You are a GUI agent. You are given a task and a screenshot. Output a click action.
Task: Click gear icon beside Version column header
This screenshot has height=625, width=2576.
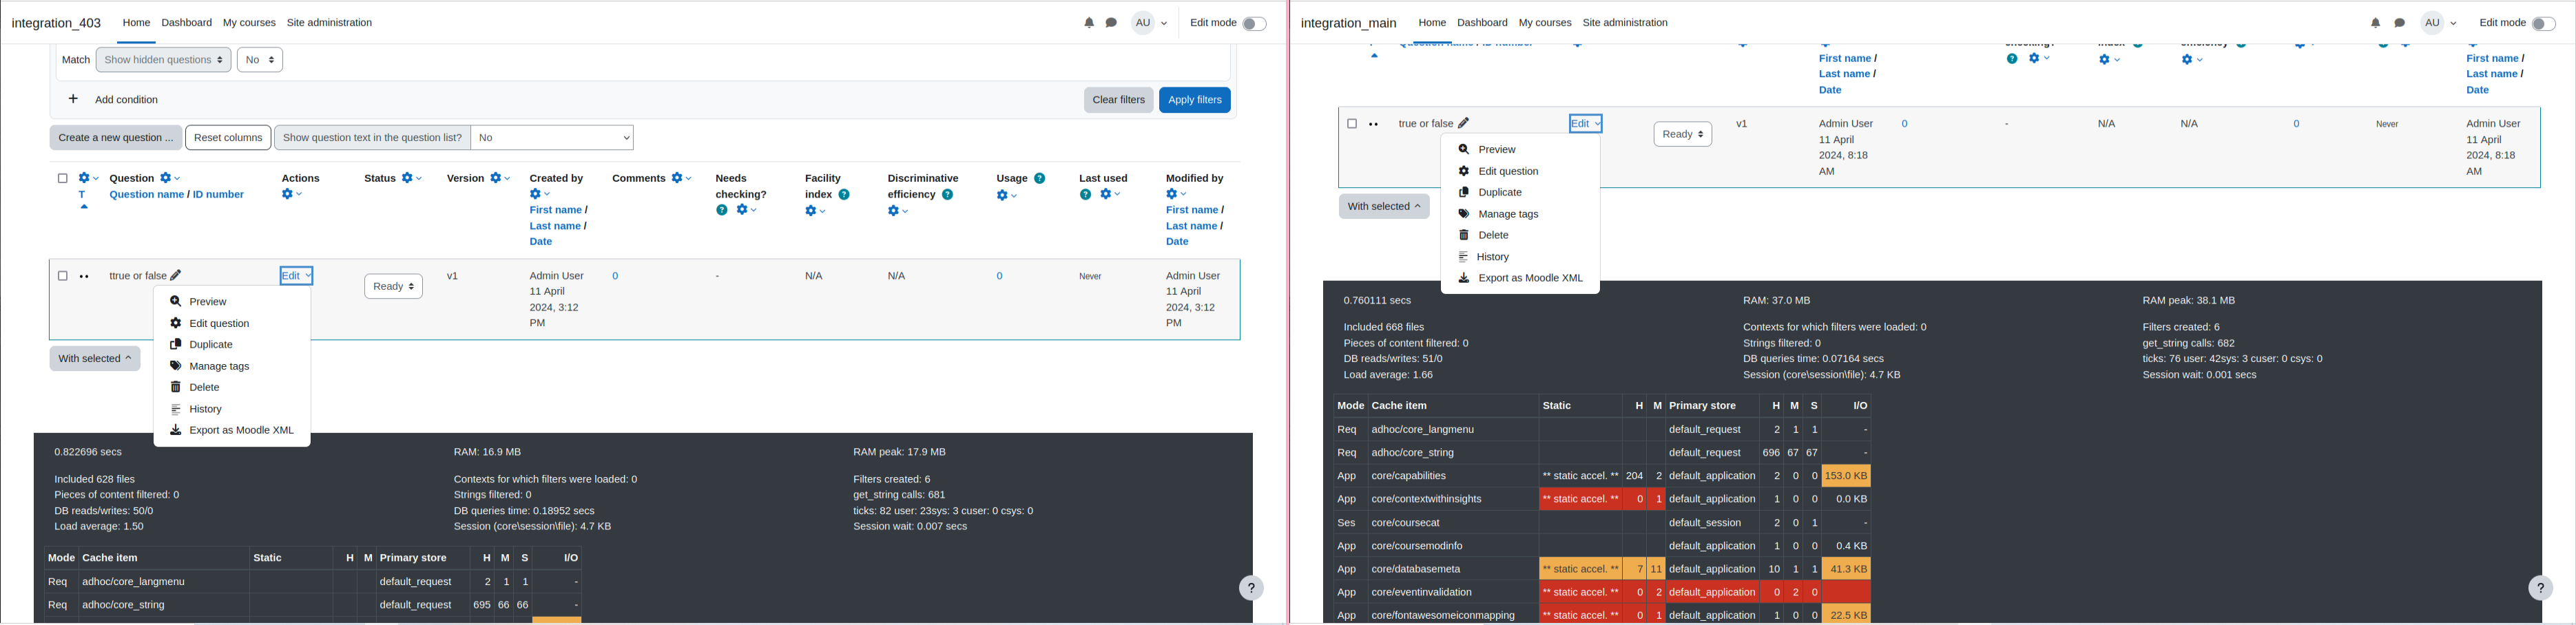[x=495, y=178]
